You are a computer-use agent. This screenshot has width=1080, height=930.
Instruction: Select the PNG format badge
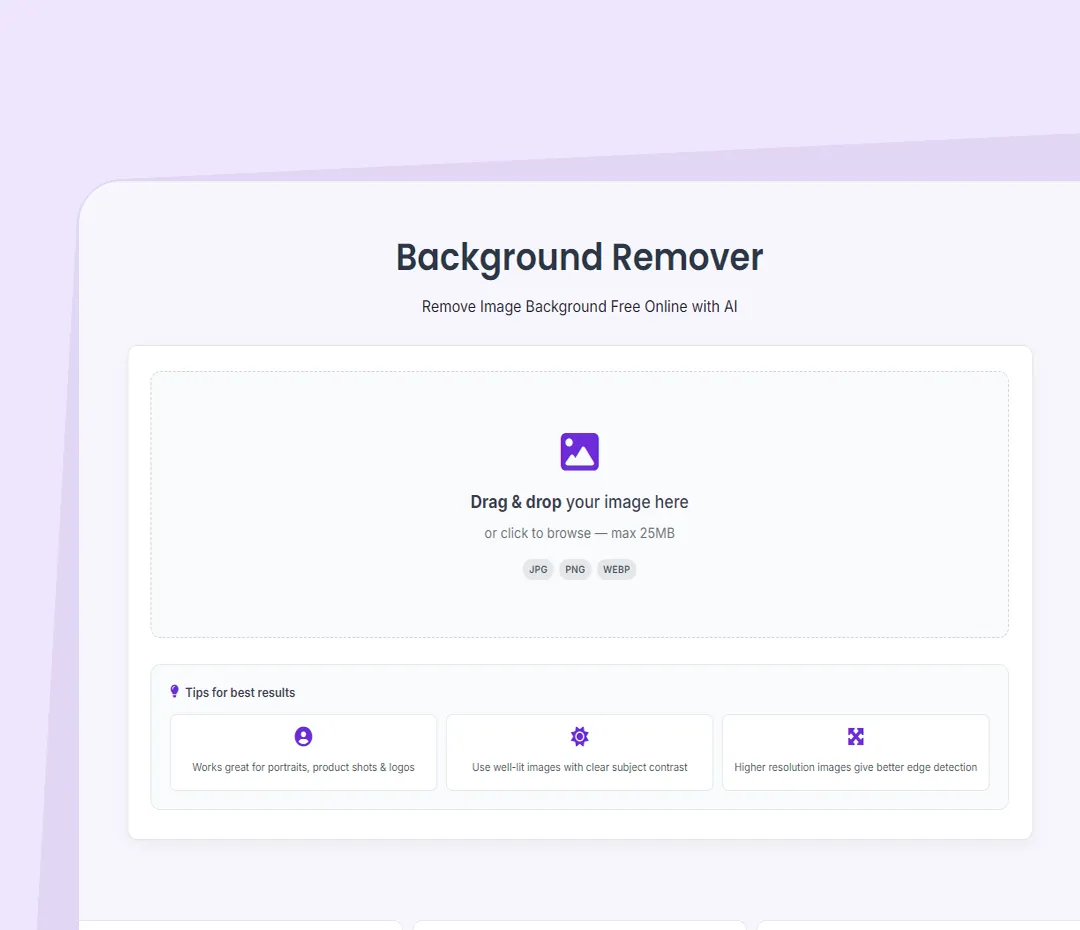(574, 569)
